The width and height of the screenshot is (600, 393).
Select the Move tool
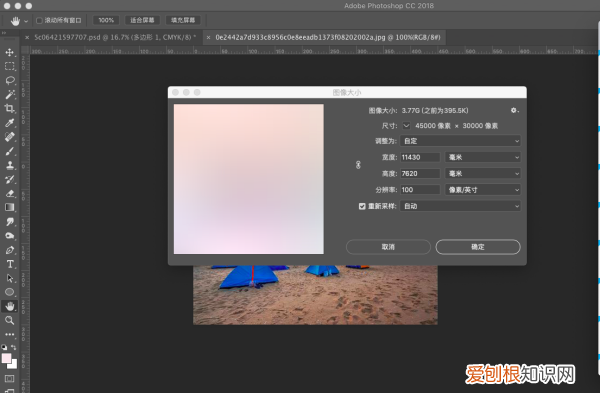pyautogui.click(x=10, y=52)
